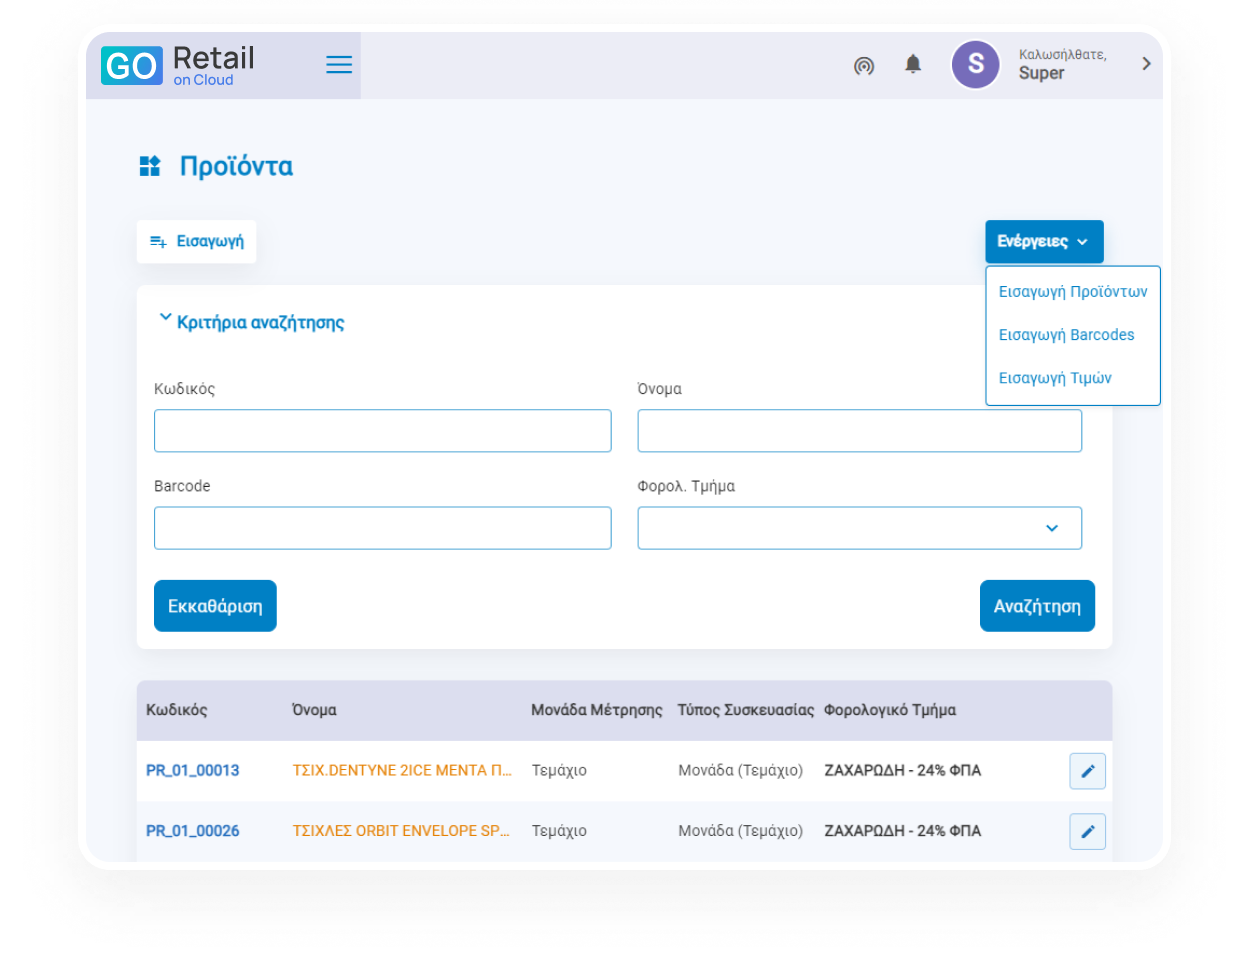Open the notifications bell
Screen dimensions: 1250x980
913,65
